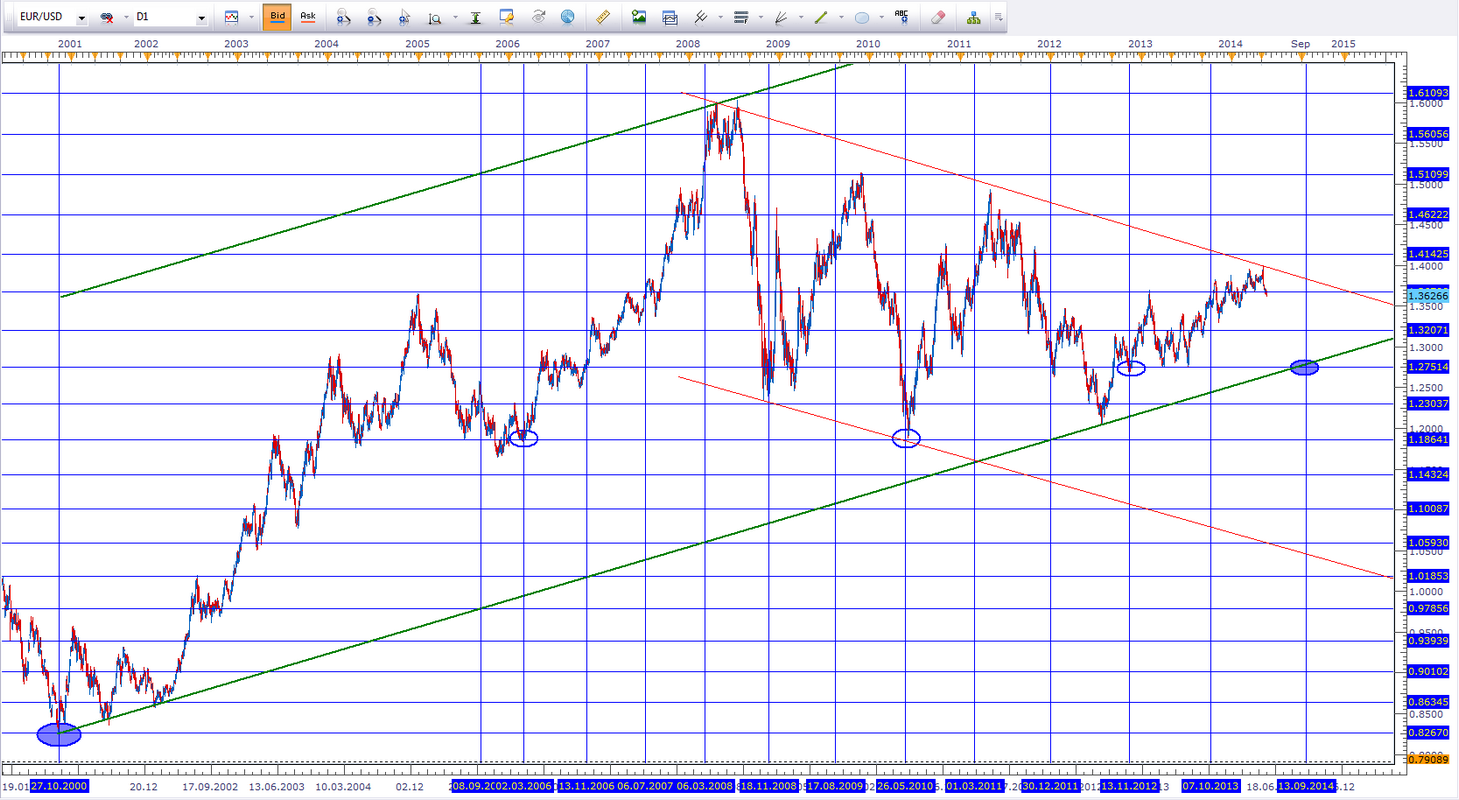Click the 06.03.2008 date label

(706, 786)
